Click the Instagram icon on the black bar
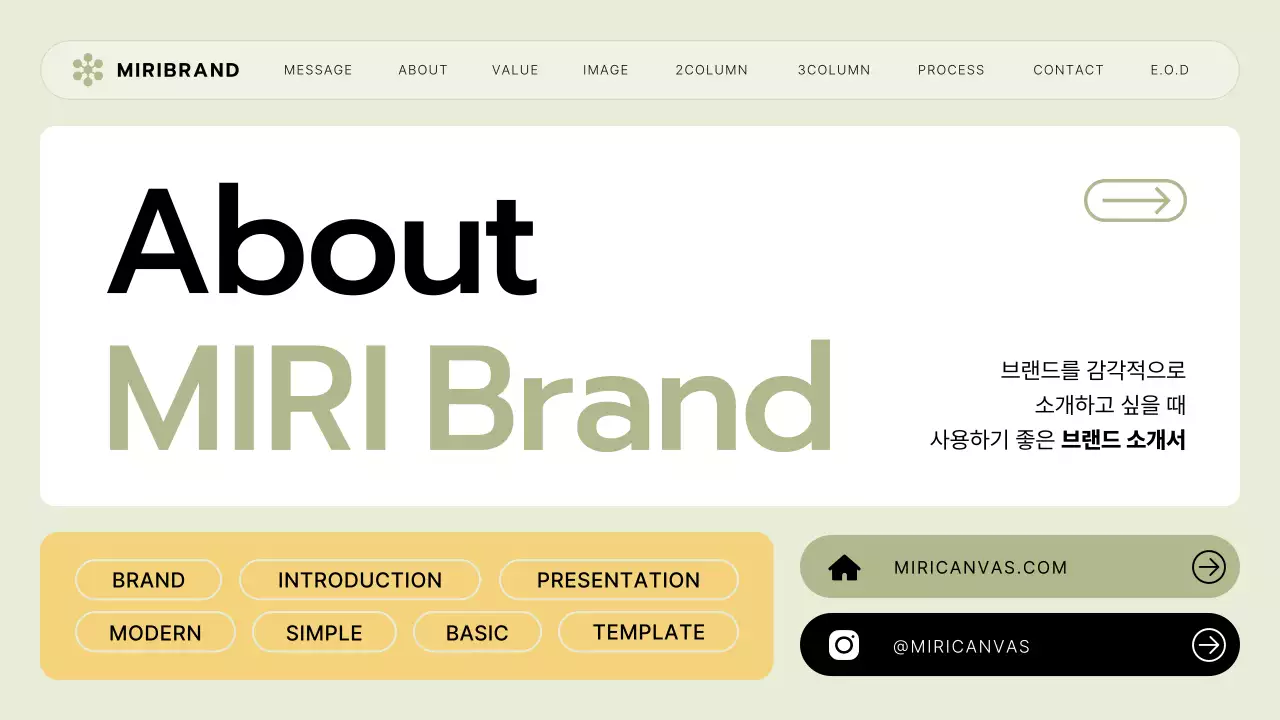Image resolution: width=1280 pixels, height=720 pixels. tap(842, 645)
